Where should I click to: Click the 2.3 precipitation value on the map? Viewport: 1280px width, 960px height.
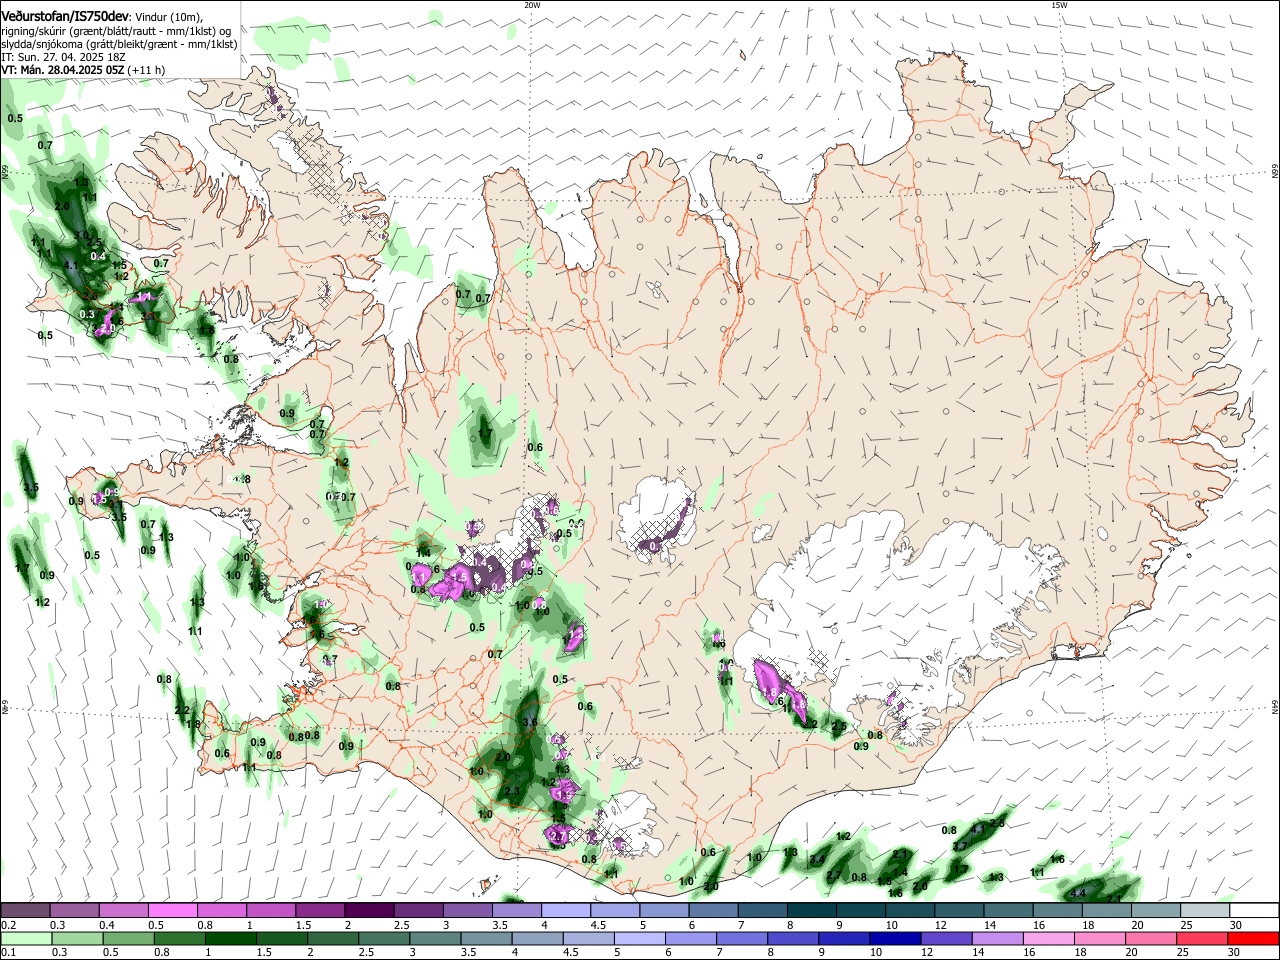(x=512, y=791)
